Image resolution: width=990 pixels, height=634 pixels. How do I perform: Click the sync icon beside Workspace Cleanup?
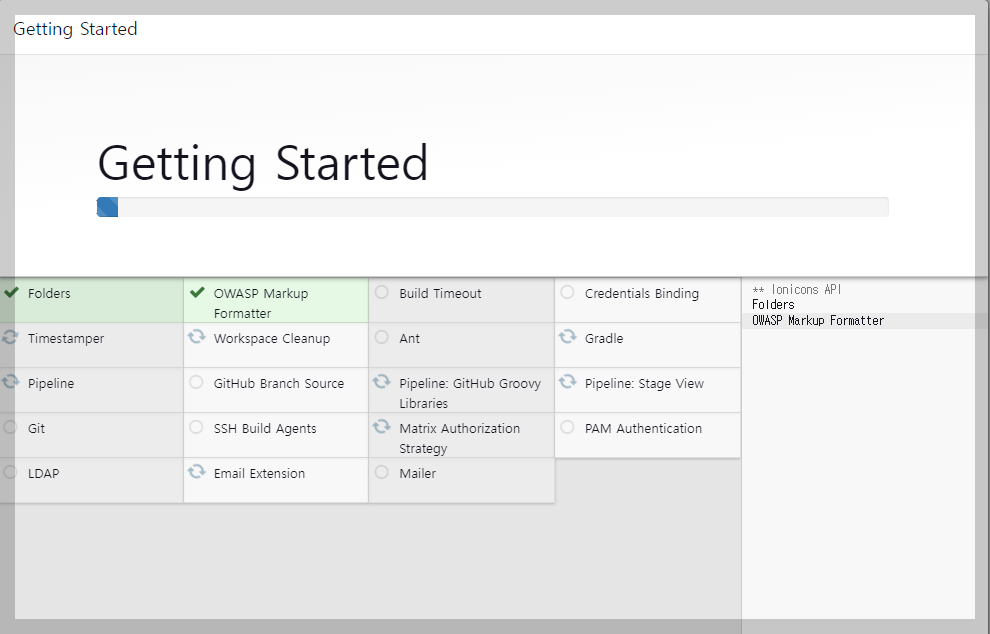[x=197, y=337]
